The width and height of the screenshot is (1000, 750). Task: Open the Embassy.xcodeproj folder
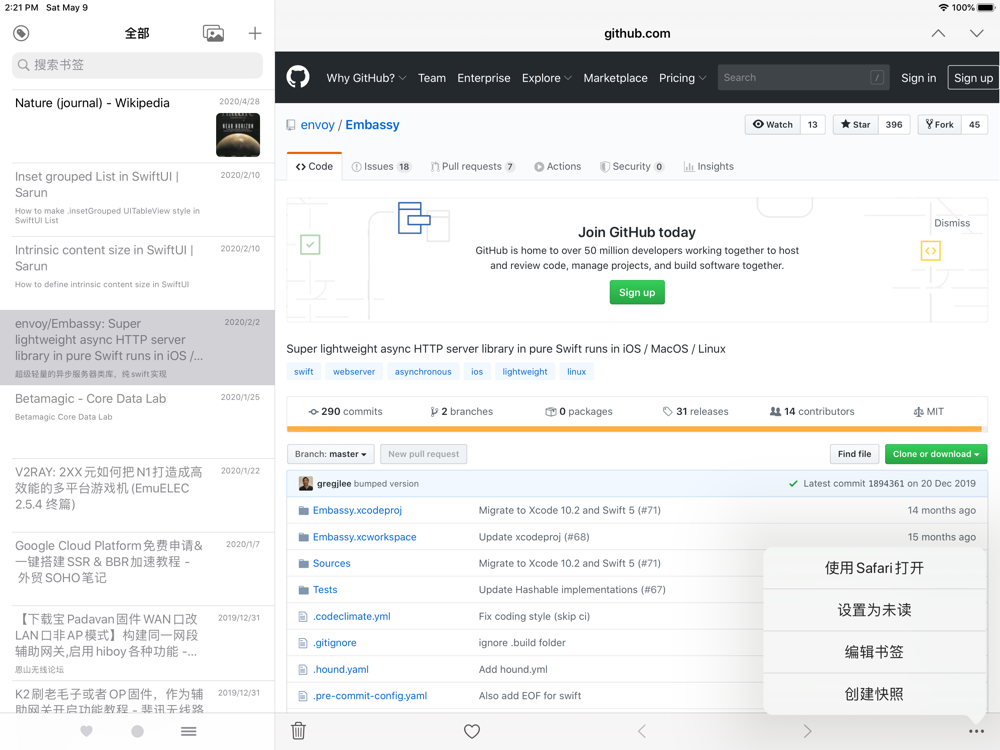click(x=357, y=510)
